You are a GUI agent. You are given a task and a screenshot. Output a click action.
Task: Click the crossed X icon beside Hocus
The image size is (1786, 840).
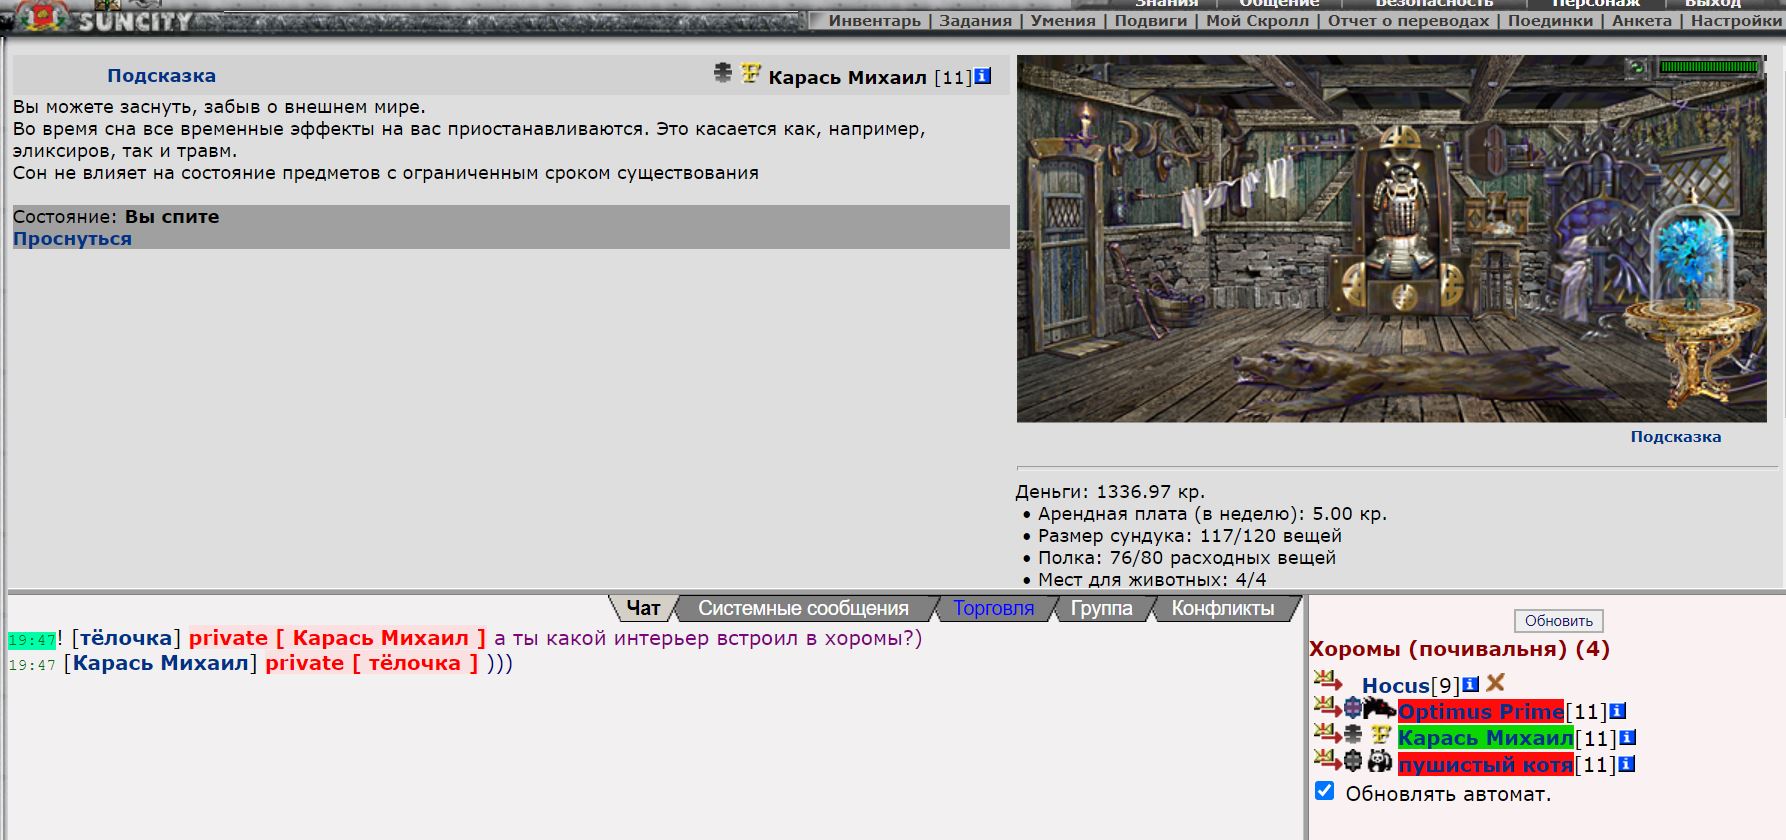point(1495,683)
